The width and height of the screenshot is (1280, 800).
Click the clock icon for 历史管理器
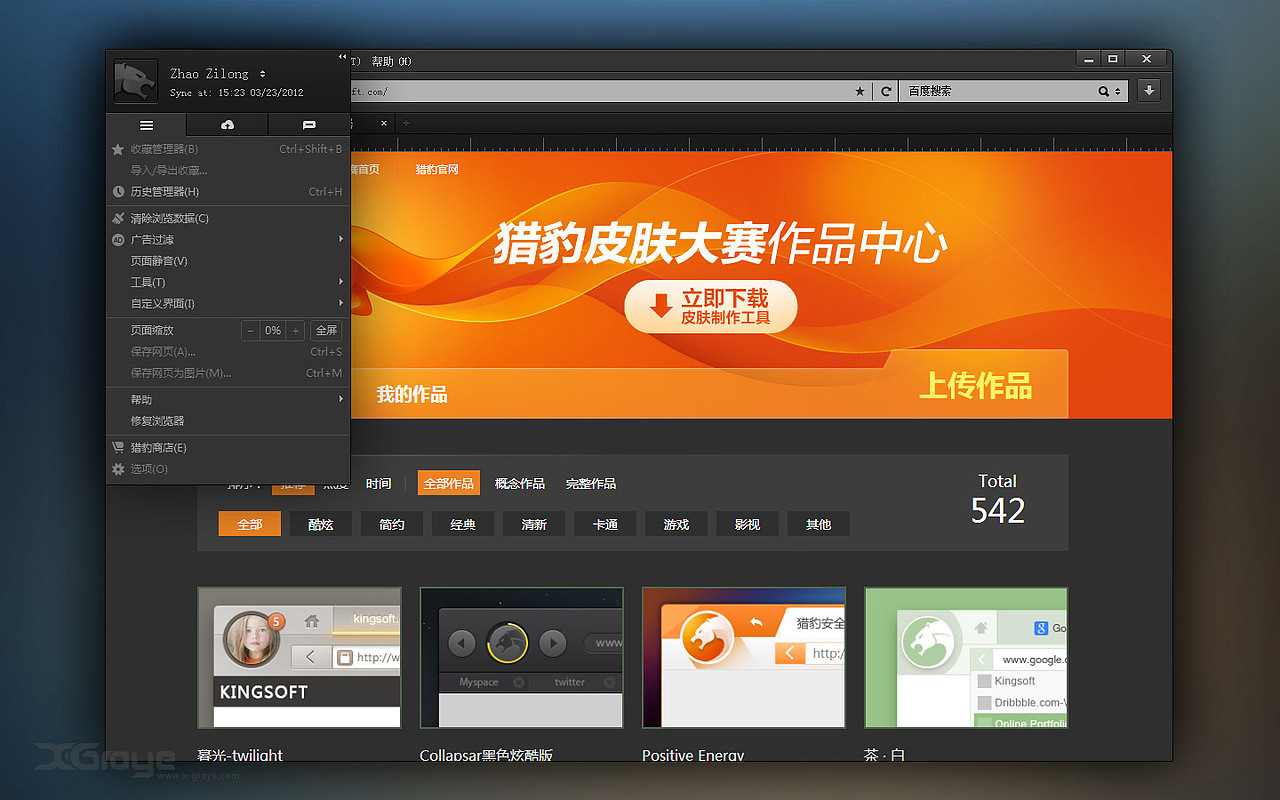118,191
